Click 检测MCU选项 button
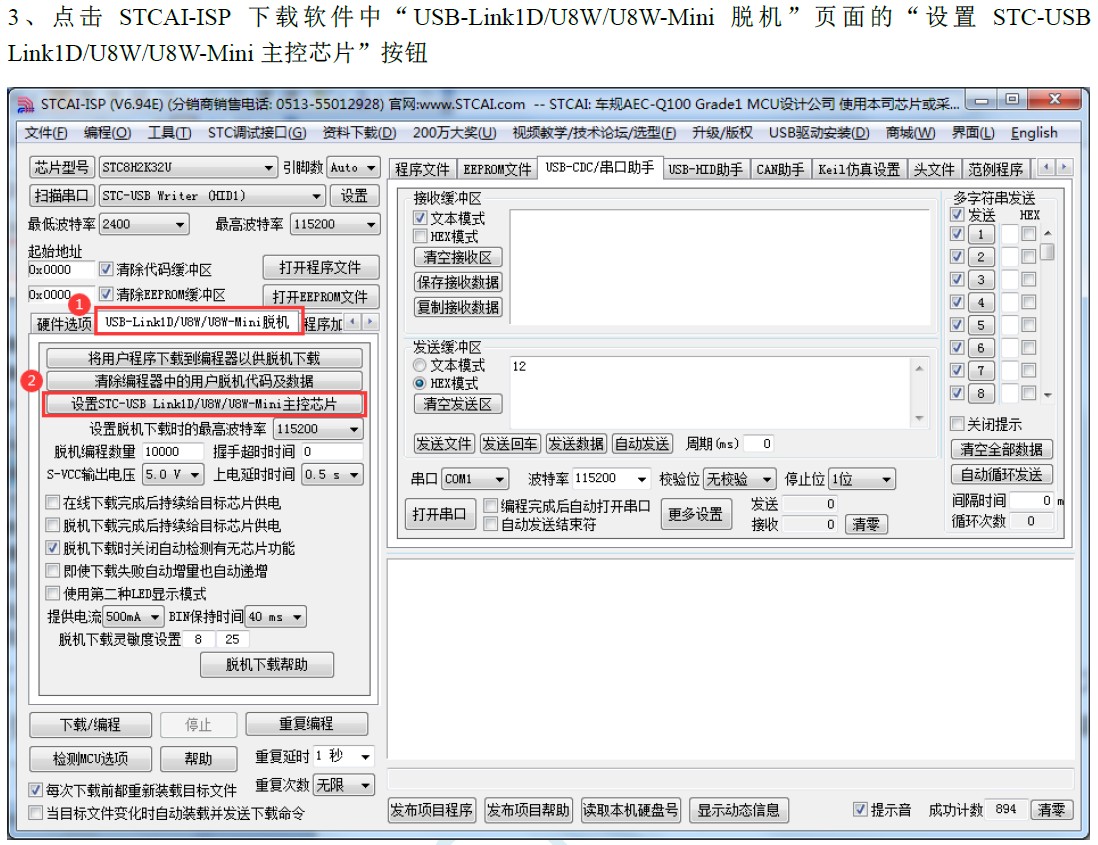The width and height of the screenshot is (1098, 845). pyautogui.click(x=90, y=759)
